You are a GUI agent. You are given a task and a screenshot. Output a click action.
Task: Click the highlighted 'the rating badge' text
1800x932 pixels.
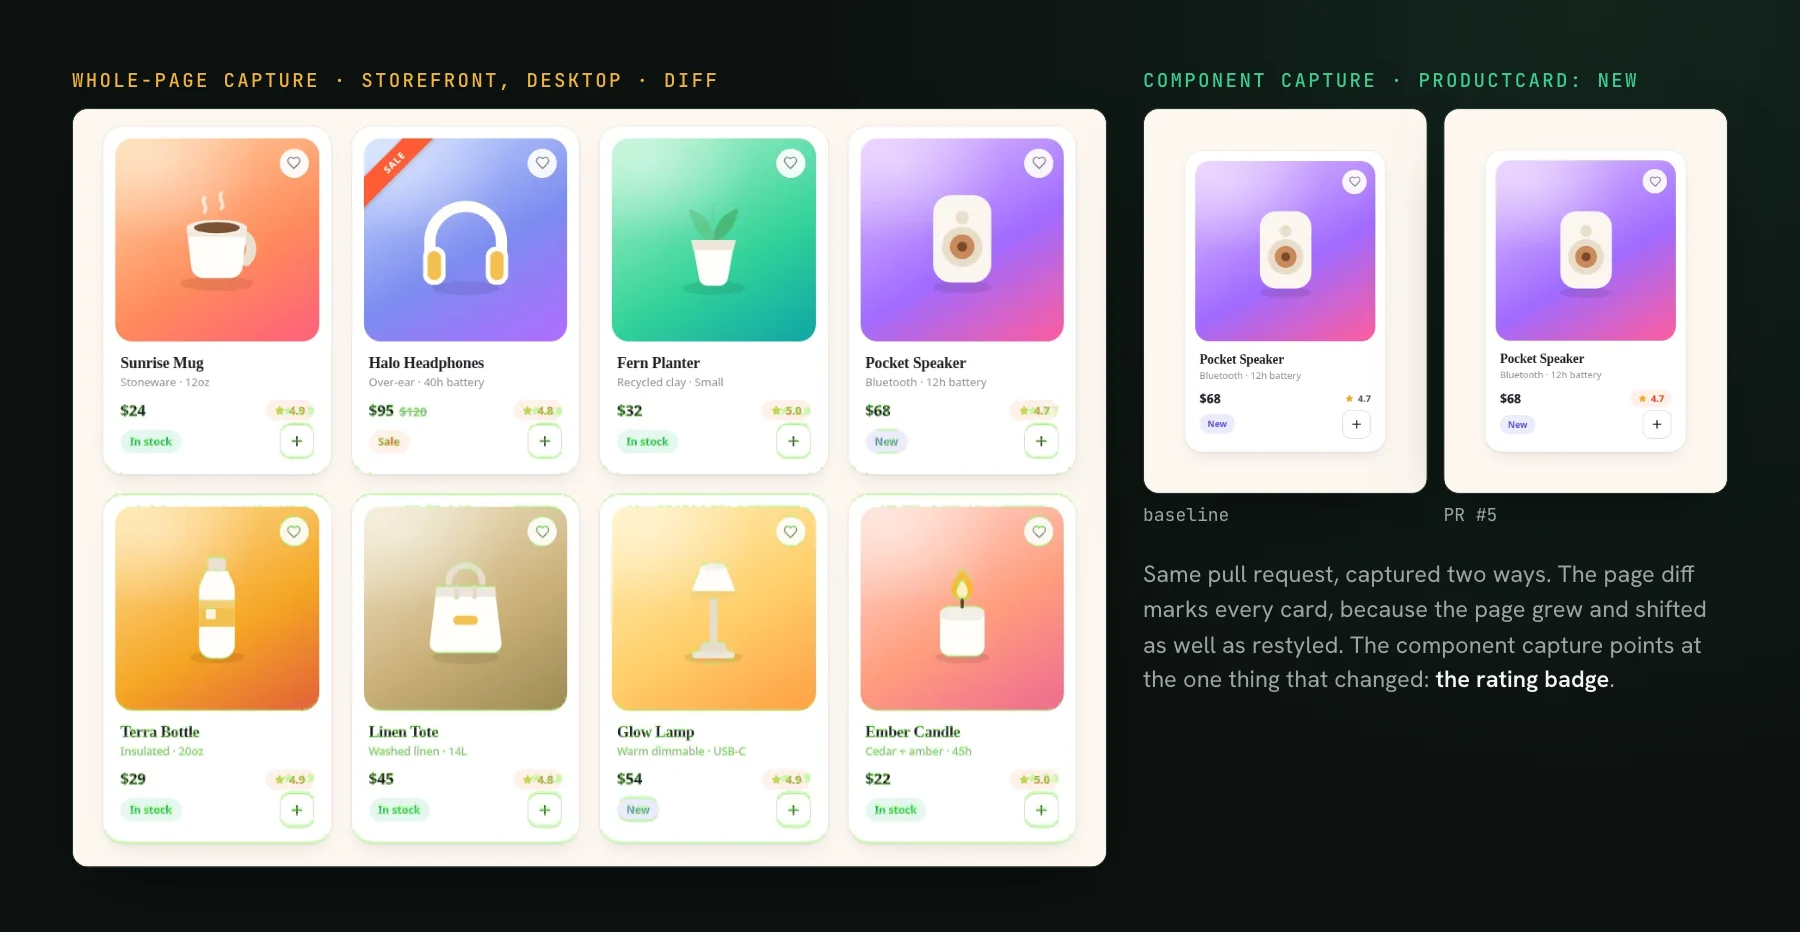coord(1522,680)
